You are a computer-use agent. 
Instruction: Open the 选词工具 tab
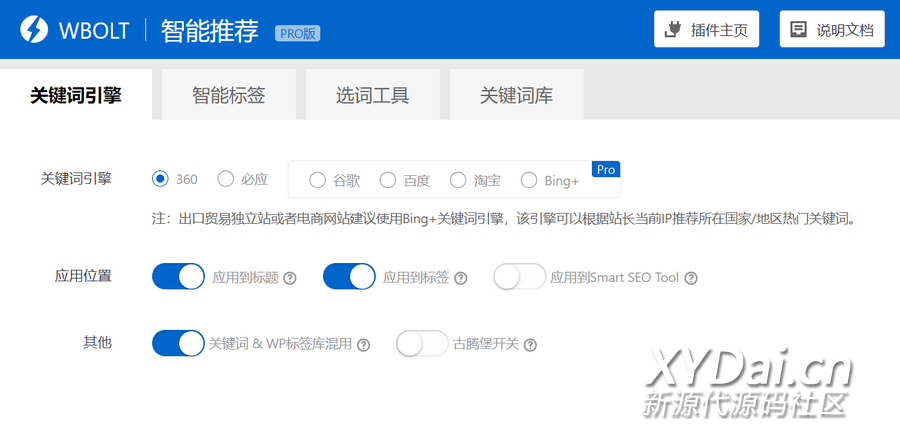point(373,95)
